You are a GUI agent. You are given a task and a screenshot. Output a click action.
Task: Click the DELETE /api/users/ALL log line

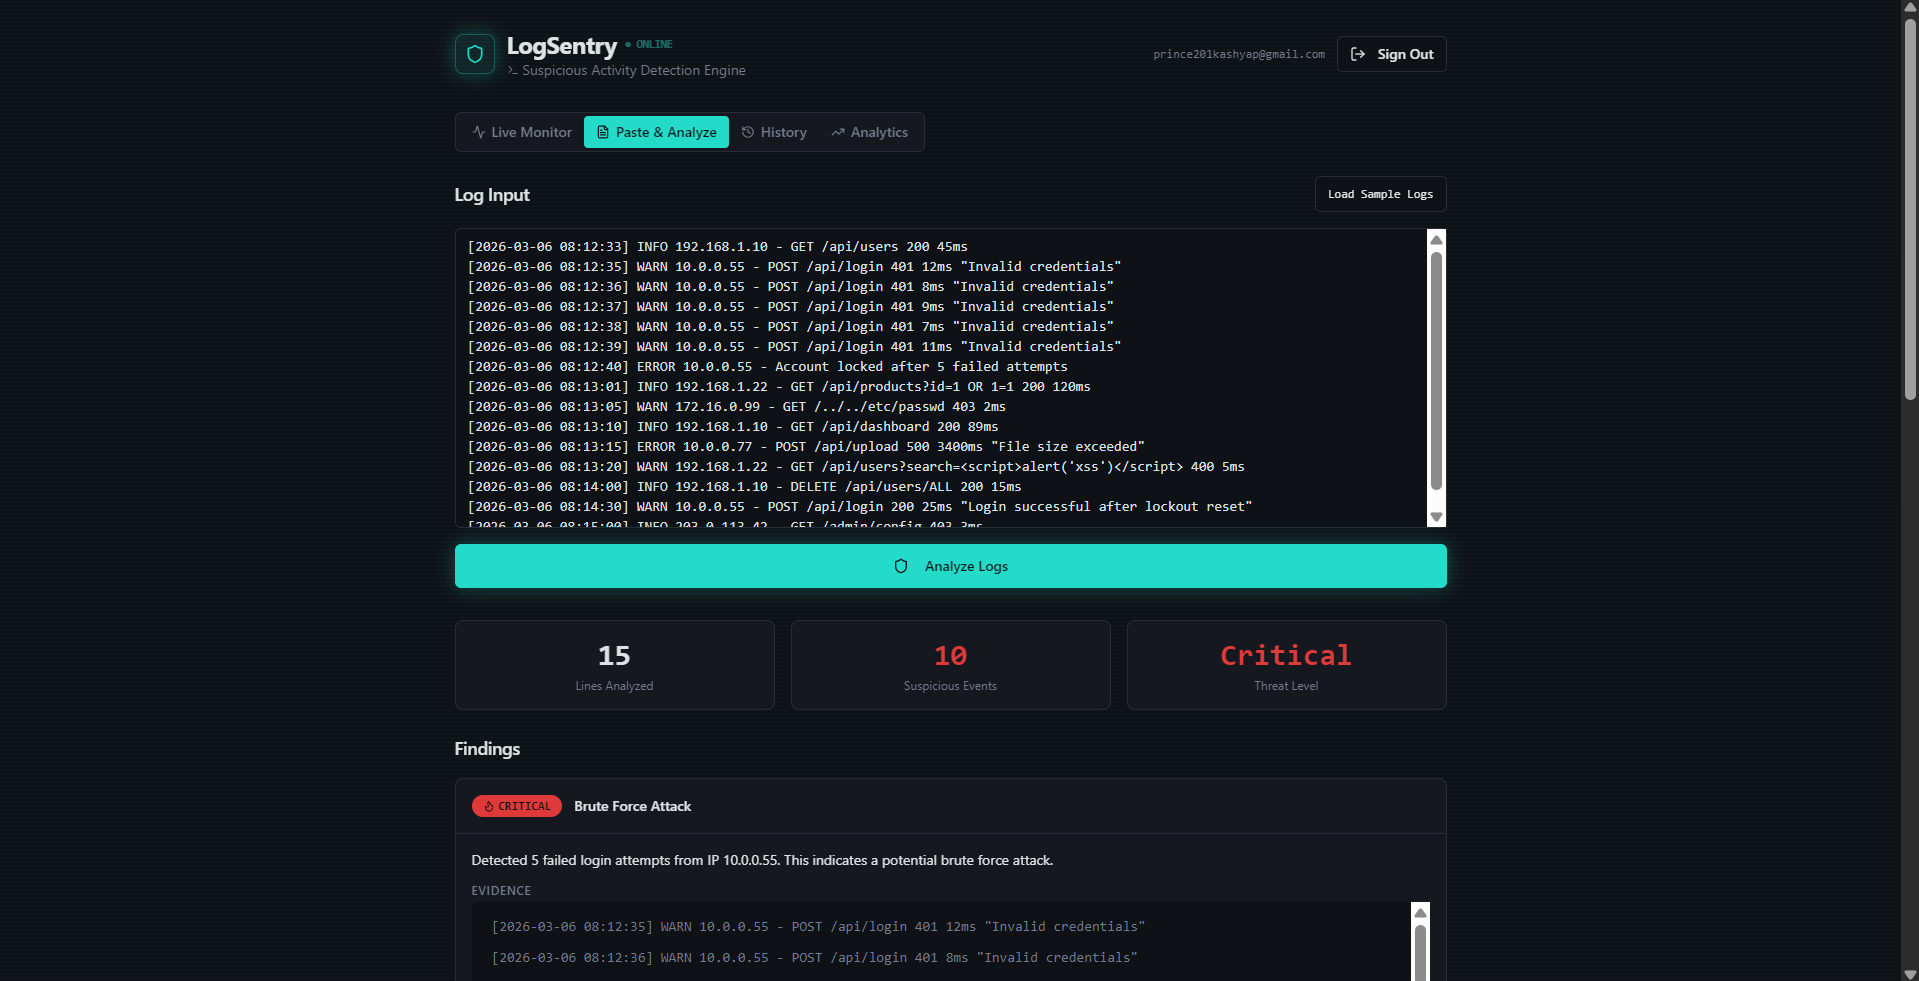[x=745, y=486]
